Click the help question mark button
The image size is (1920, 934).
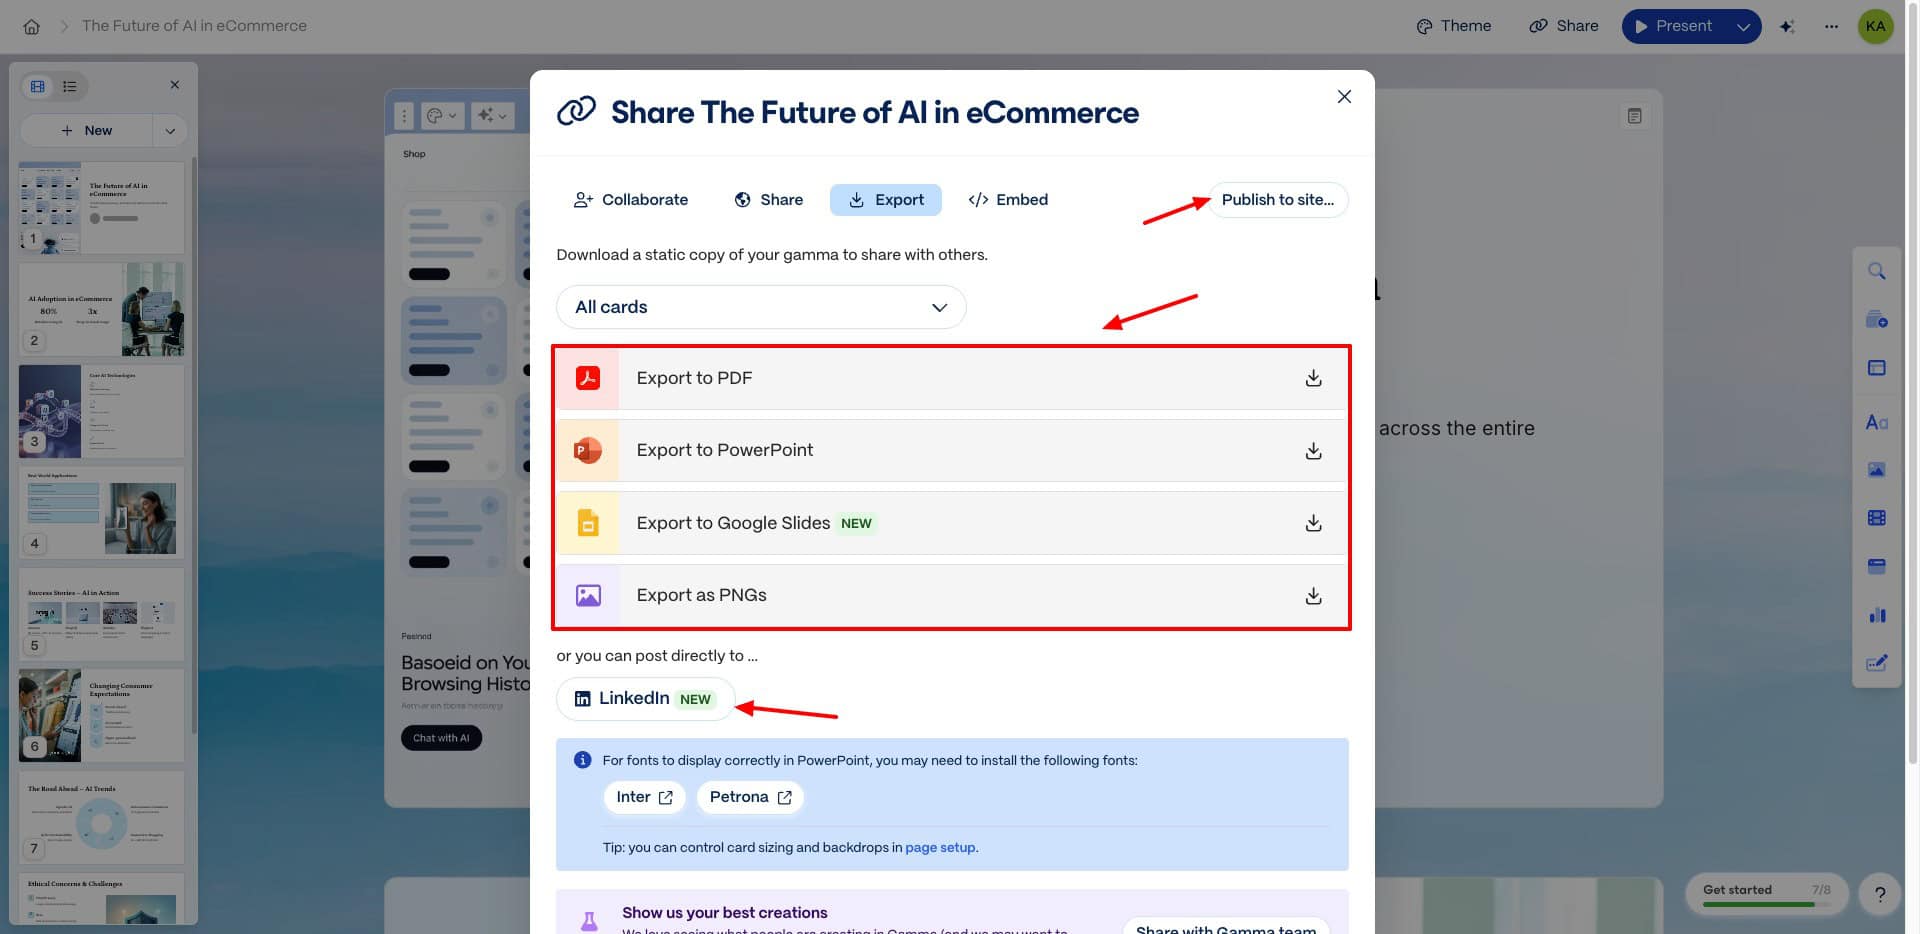[x=1879, y=894]
